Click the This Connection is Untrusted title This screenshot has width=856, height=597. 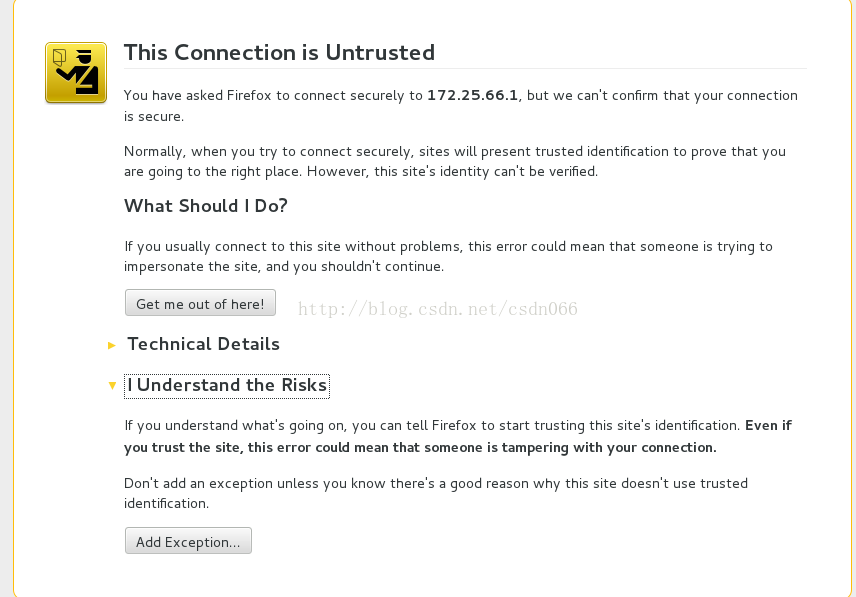tap(279, 53)
